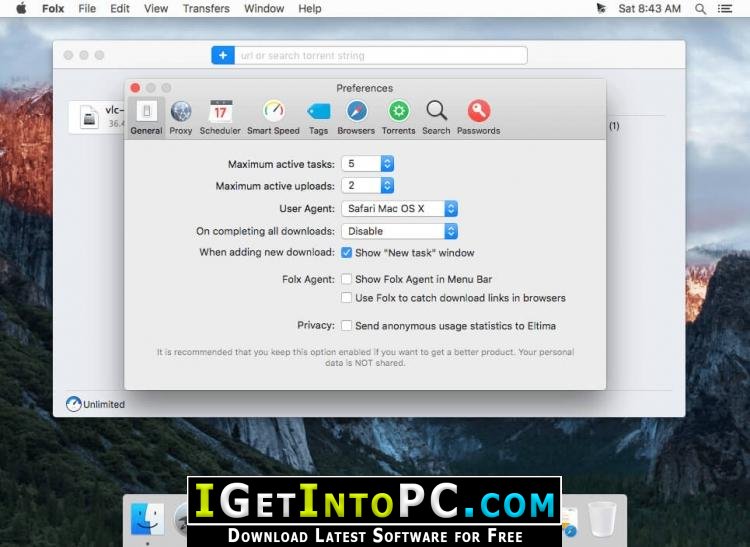Enable Send anonymous usage statistics to Eltima
This screenshot has height=547, width=750.
pyautogui.click(x=346, y=326)
